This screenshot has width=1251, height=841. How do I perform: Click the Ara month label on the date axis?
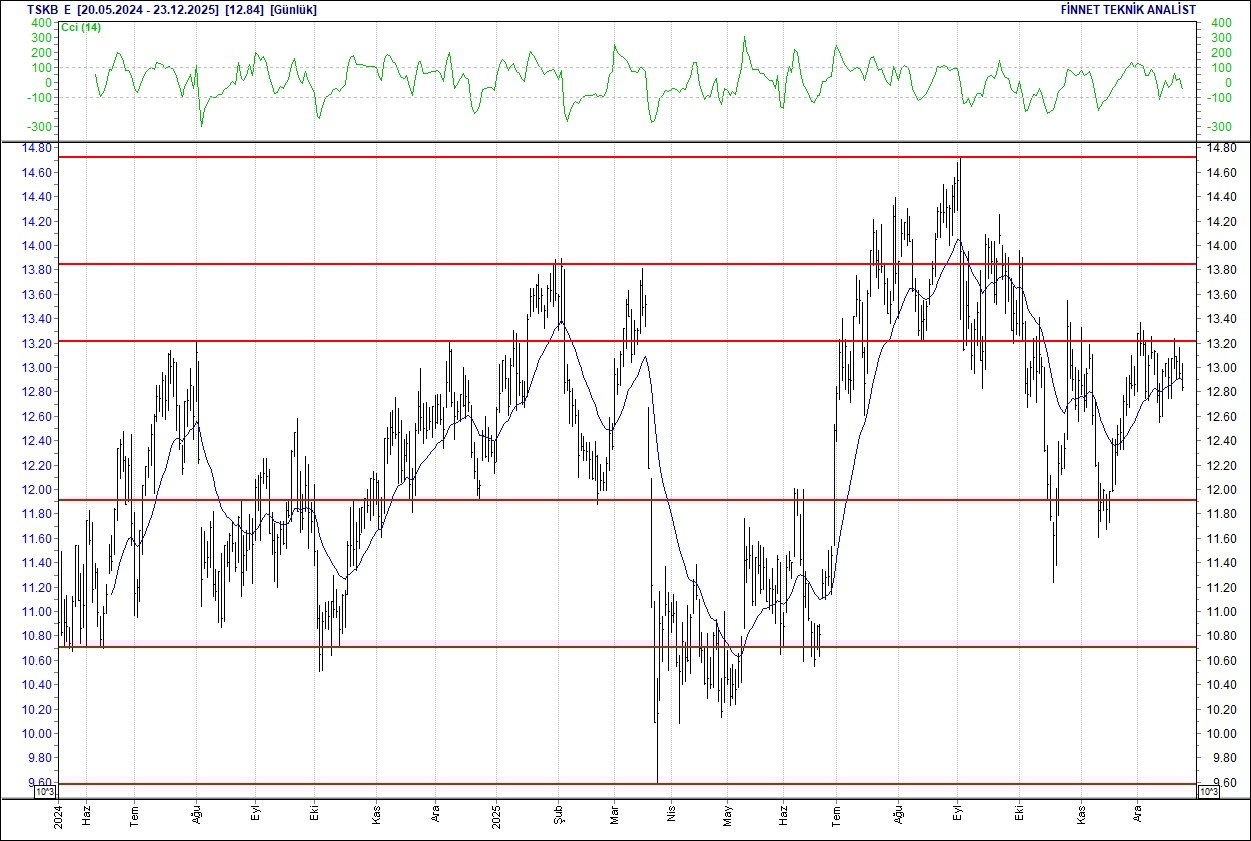coord(1137,813)
